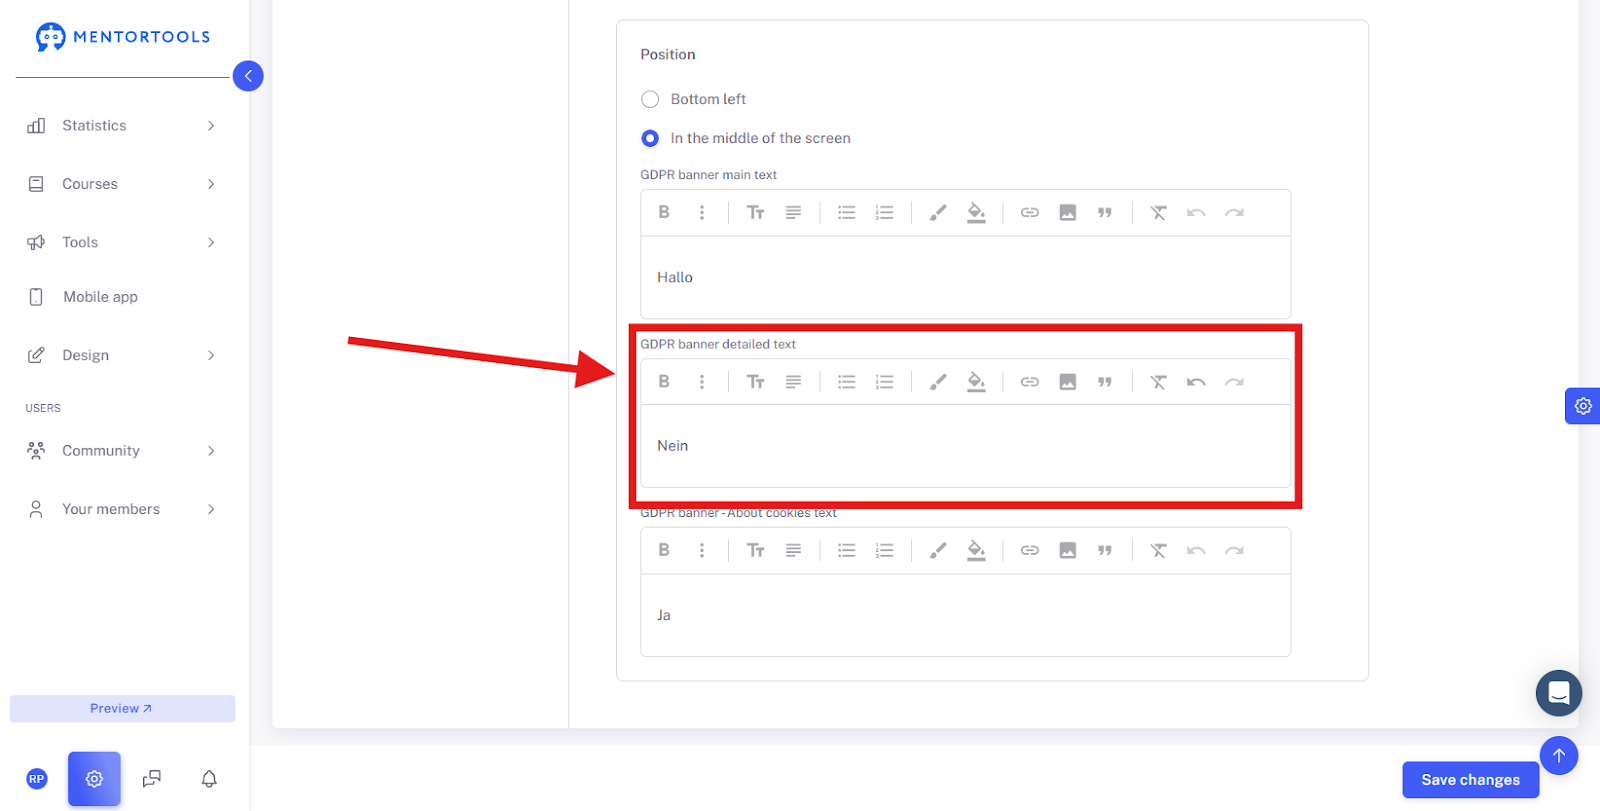The width and height of the screenshot is (1600, 811).
Task: Insert image in main text editor
Action: point(1068,212)
